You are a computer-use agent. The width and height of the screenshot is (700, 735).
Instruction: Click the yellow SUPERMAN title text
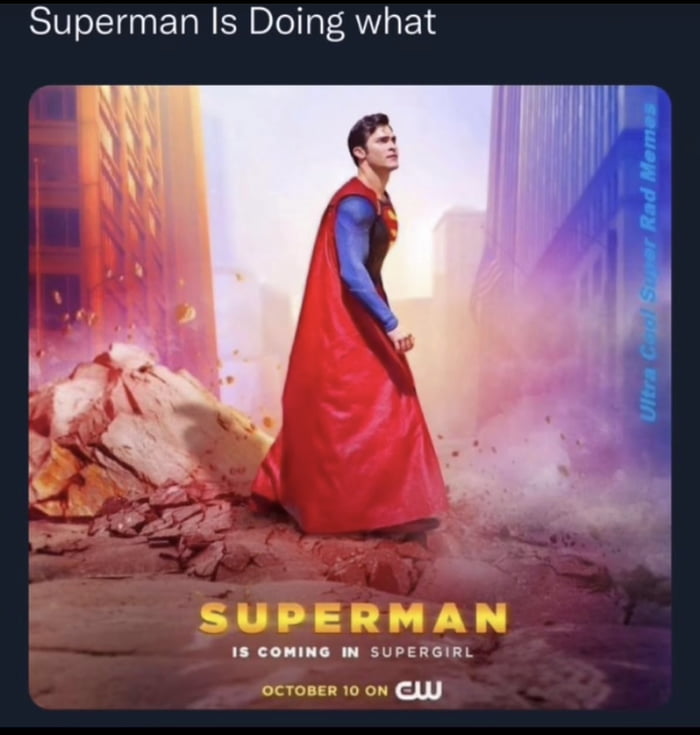(351, 617)
